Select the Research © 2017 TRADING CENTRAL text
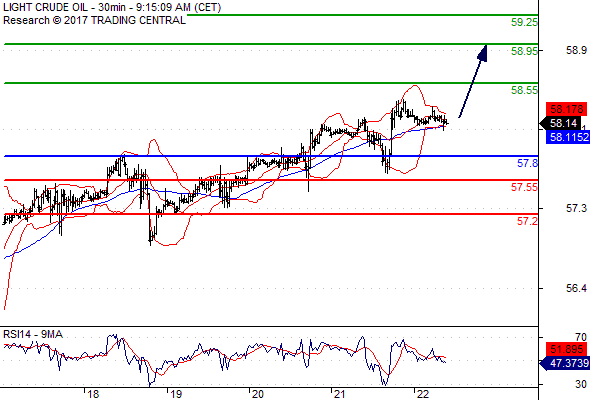590x400 pixels. (x=94, y=20)
